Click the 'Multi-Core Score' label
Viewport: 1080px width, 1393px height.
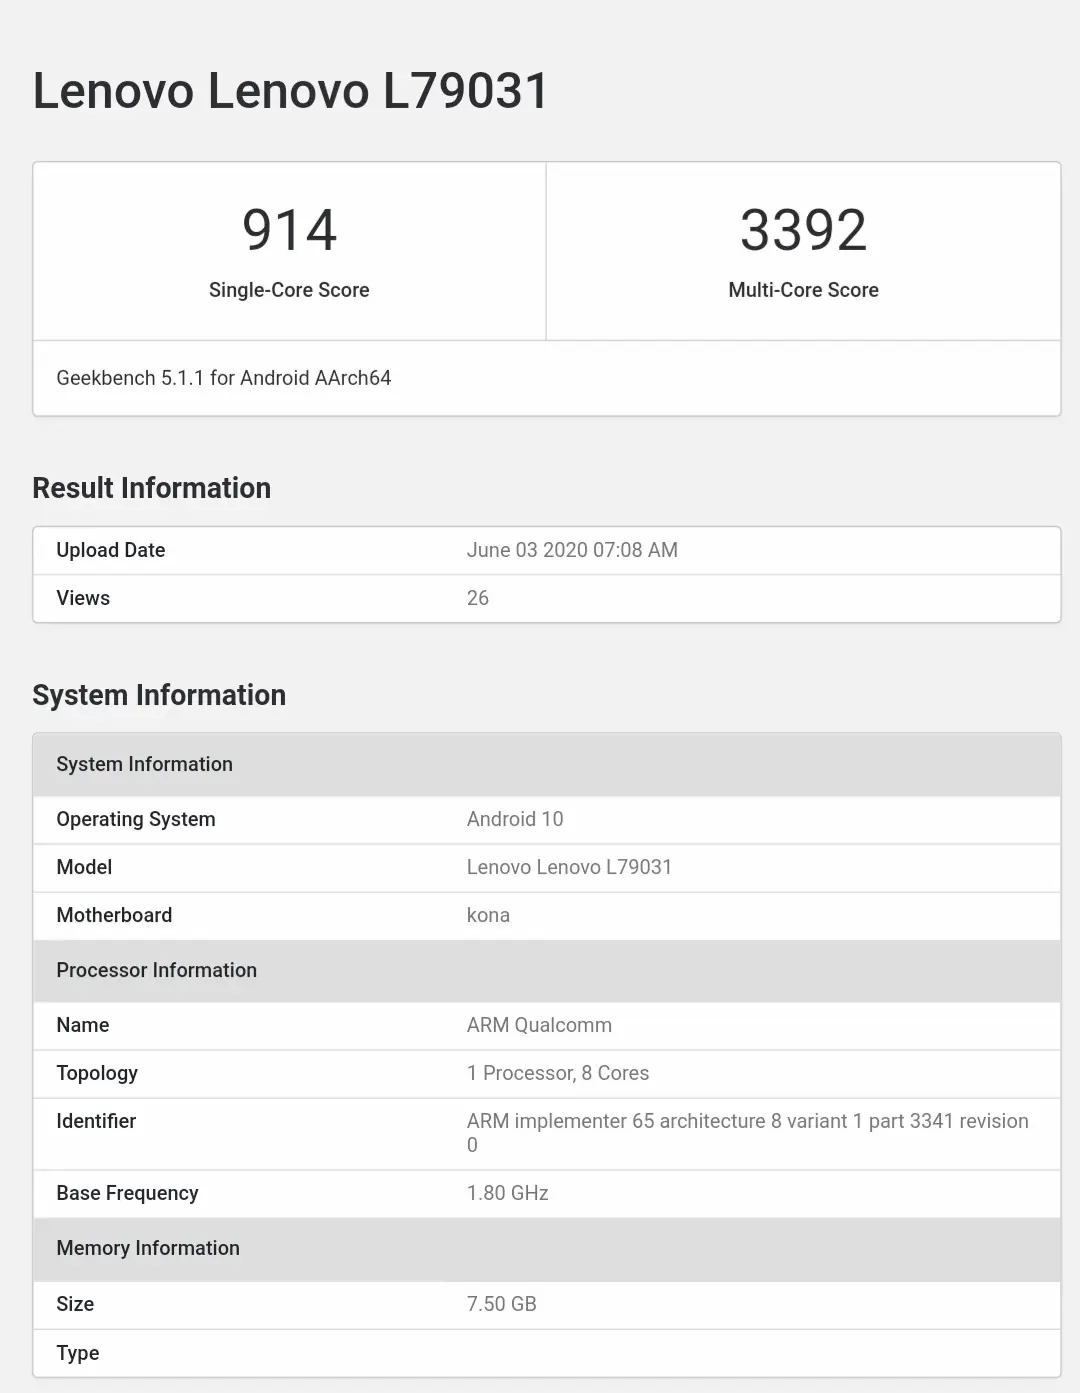(x=803, y=290)
